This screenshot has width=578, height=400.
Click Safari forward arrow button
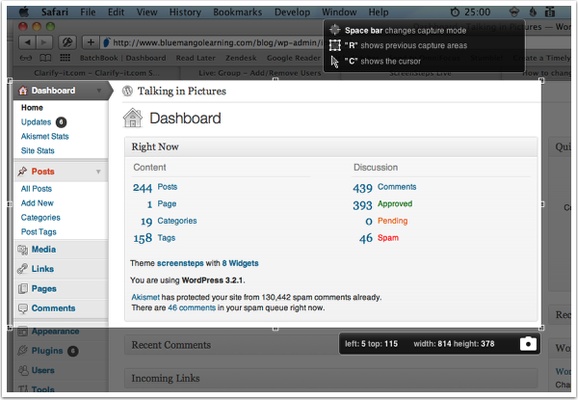tap(44, 42)
